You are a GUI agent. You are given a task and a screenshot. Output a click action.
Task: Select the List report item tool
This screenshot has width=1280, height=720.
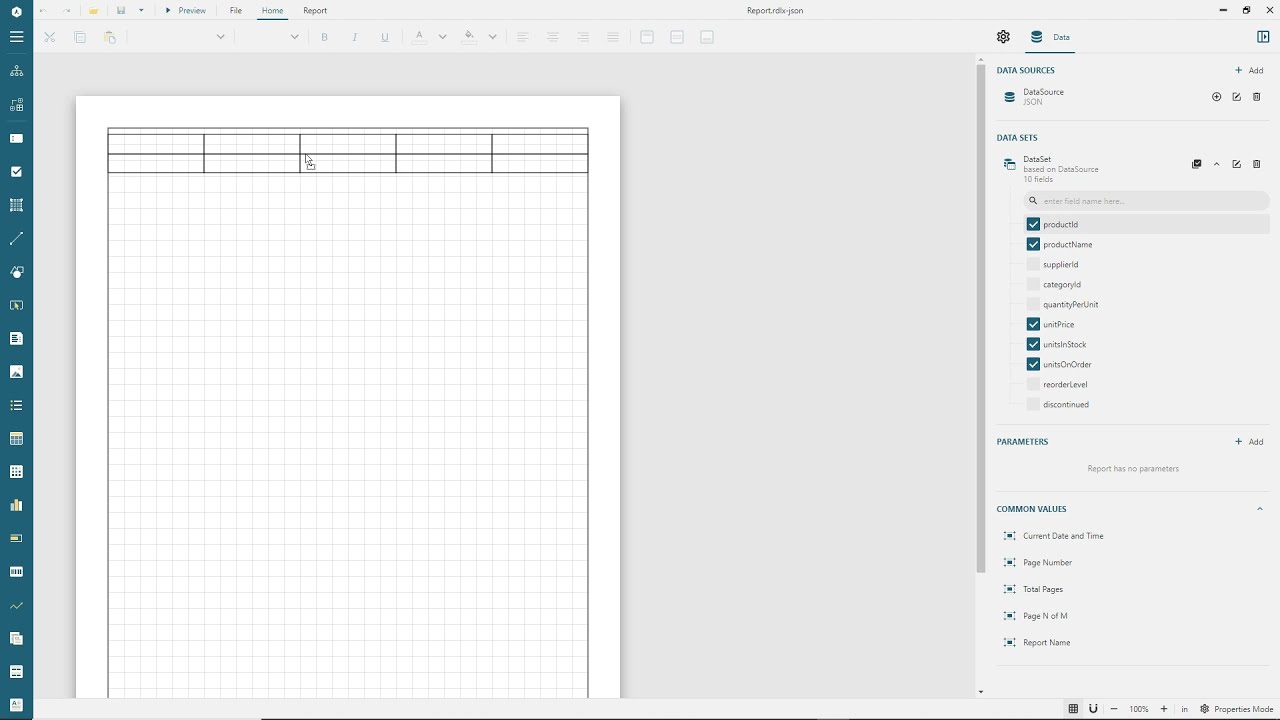click(16, 405)
